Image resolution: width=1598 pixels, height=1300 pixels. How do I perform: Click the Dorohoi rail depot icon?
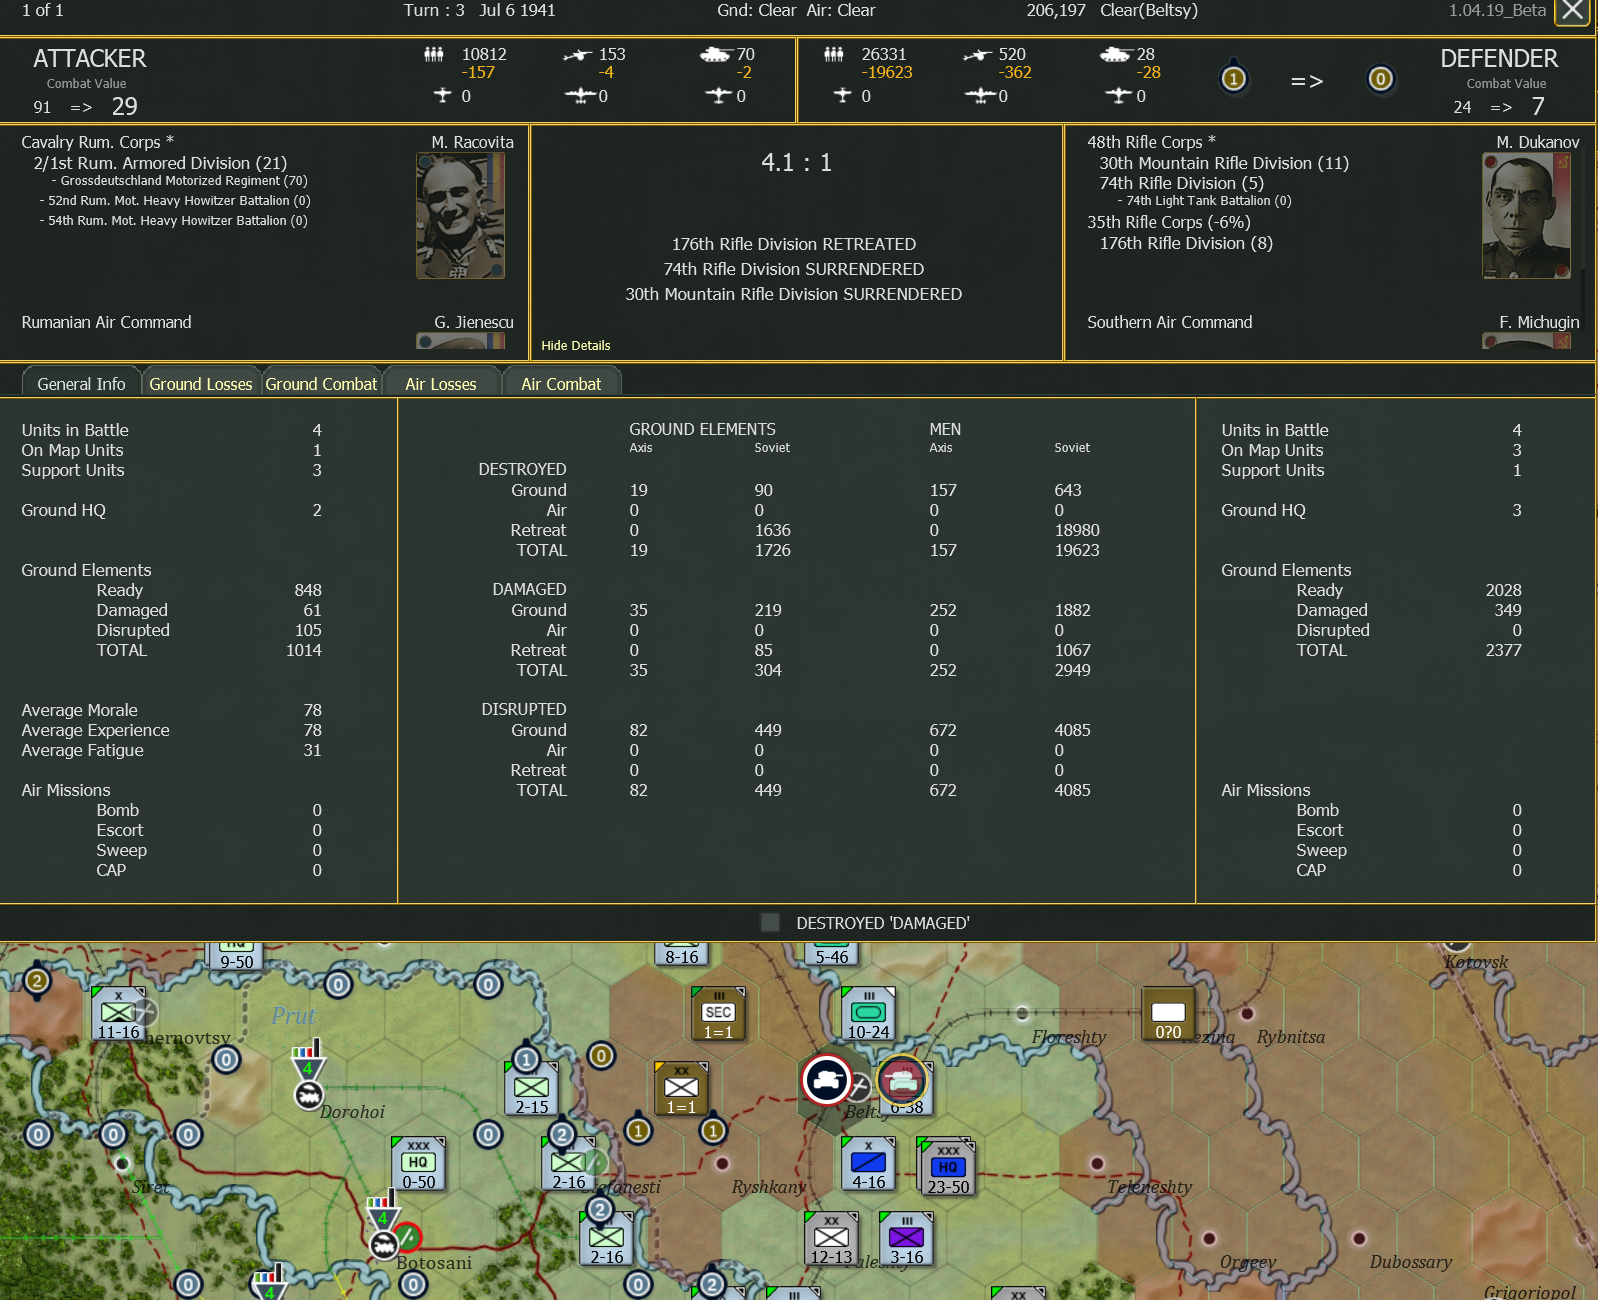pyautogui.click(x=308, y=1096)
